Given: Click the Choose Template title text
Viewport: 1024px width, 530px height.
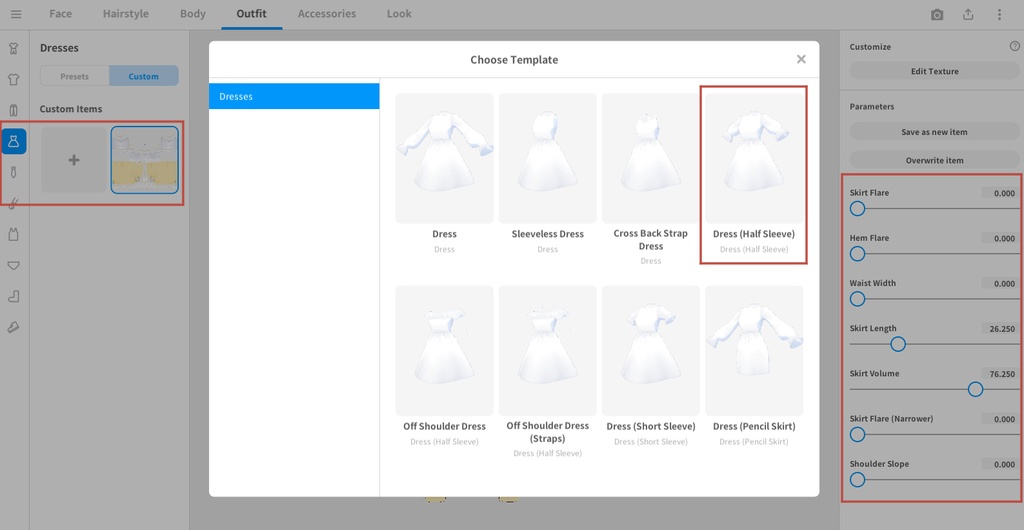Looking at the screenshot, I should [514, 60].
